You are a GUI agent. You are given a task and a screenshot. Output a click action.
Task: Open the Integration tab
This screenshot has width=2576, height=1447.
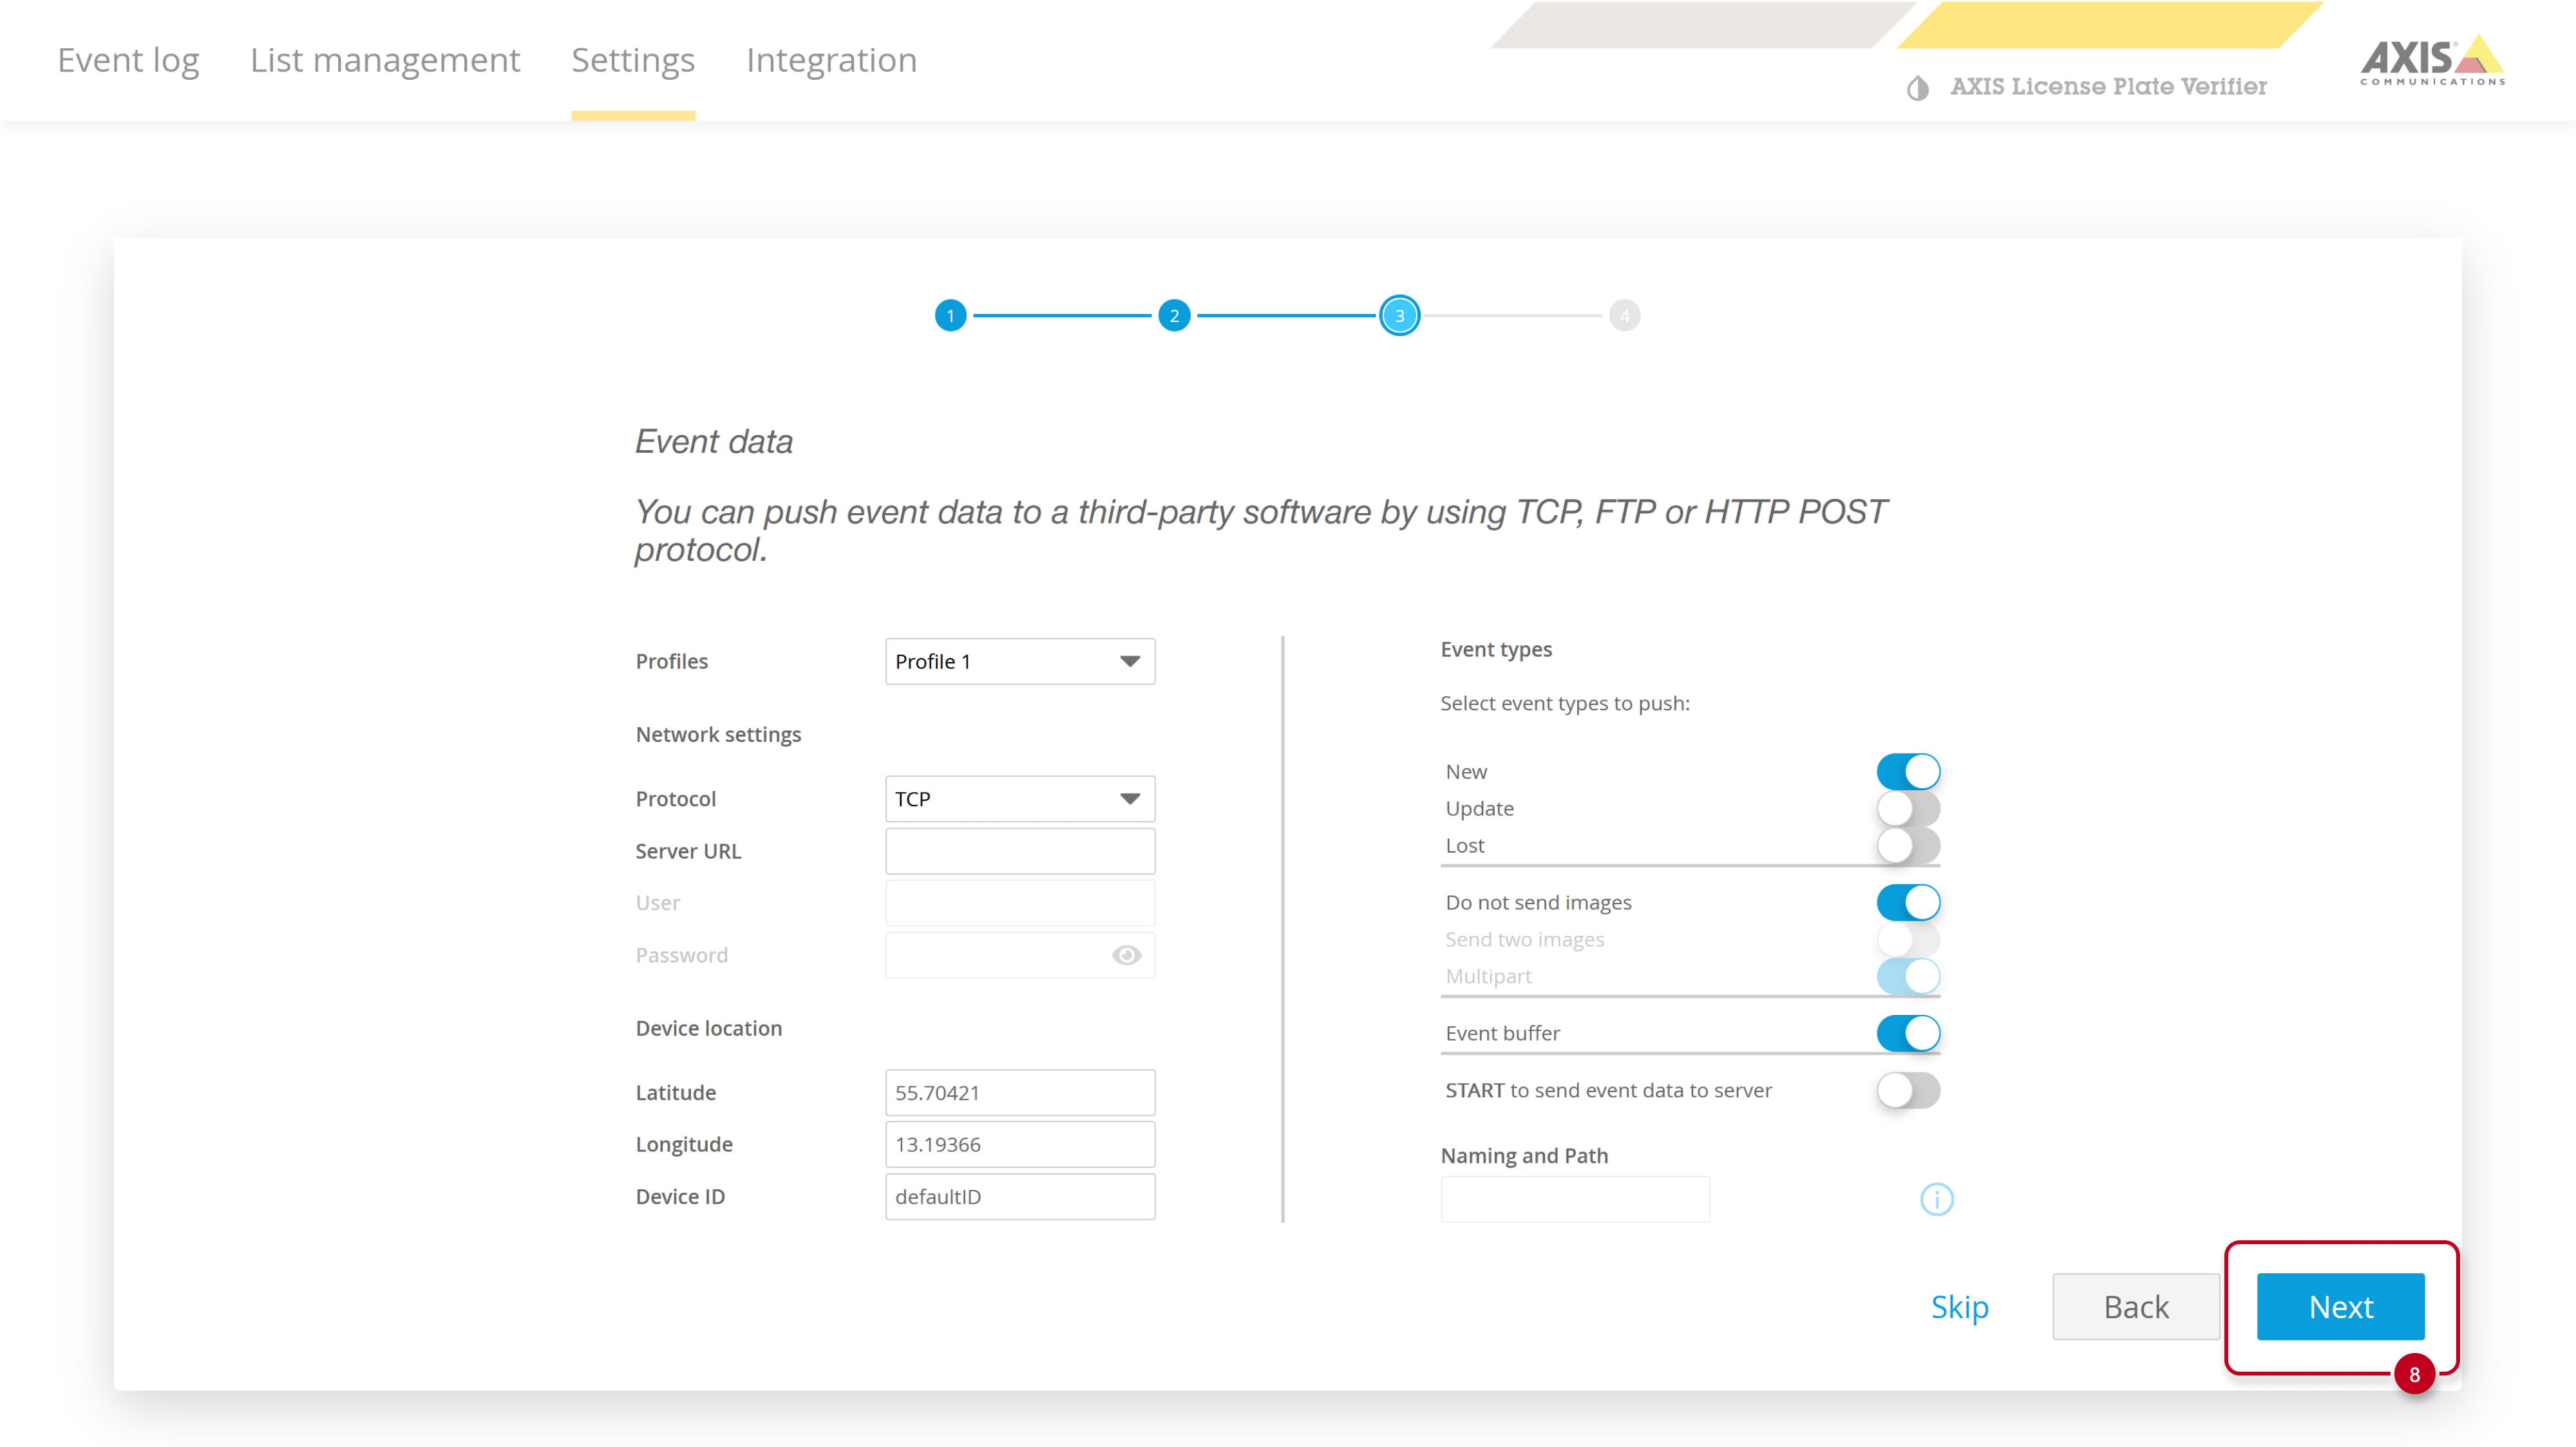831,60
